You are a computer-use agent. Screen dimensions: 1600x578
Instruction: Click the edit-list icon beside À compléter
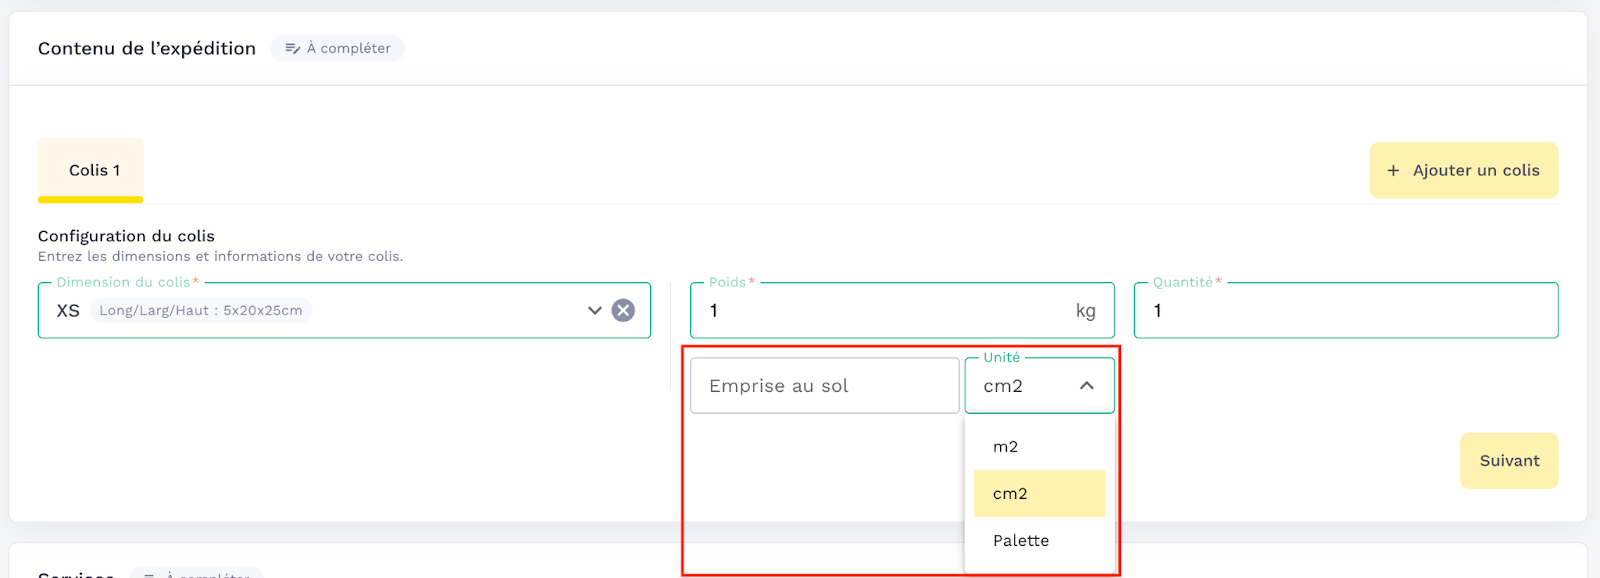[x=292, y=48]
